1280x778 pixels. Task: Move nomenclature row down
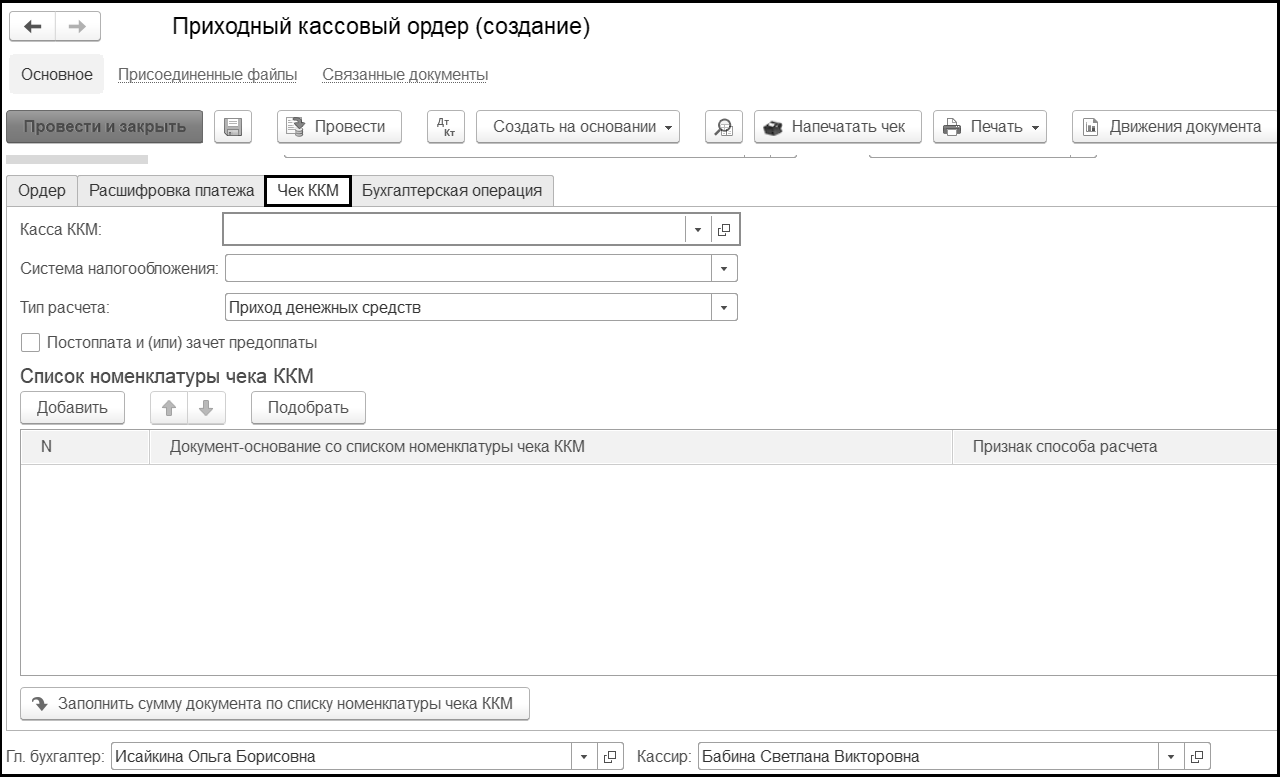coord(206,408)
